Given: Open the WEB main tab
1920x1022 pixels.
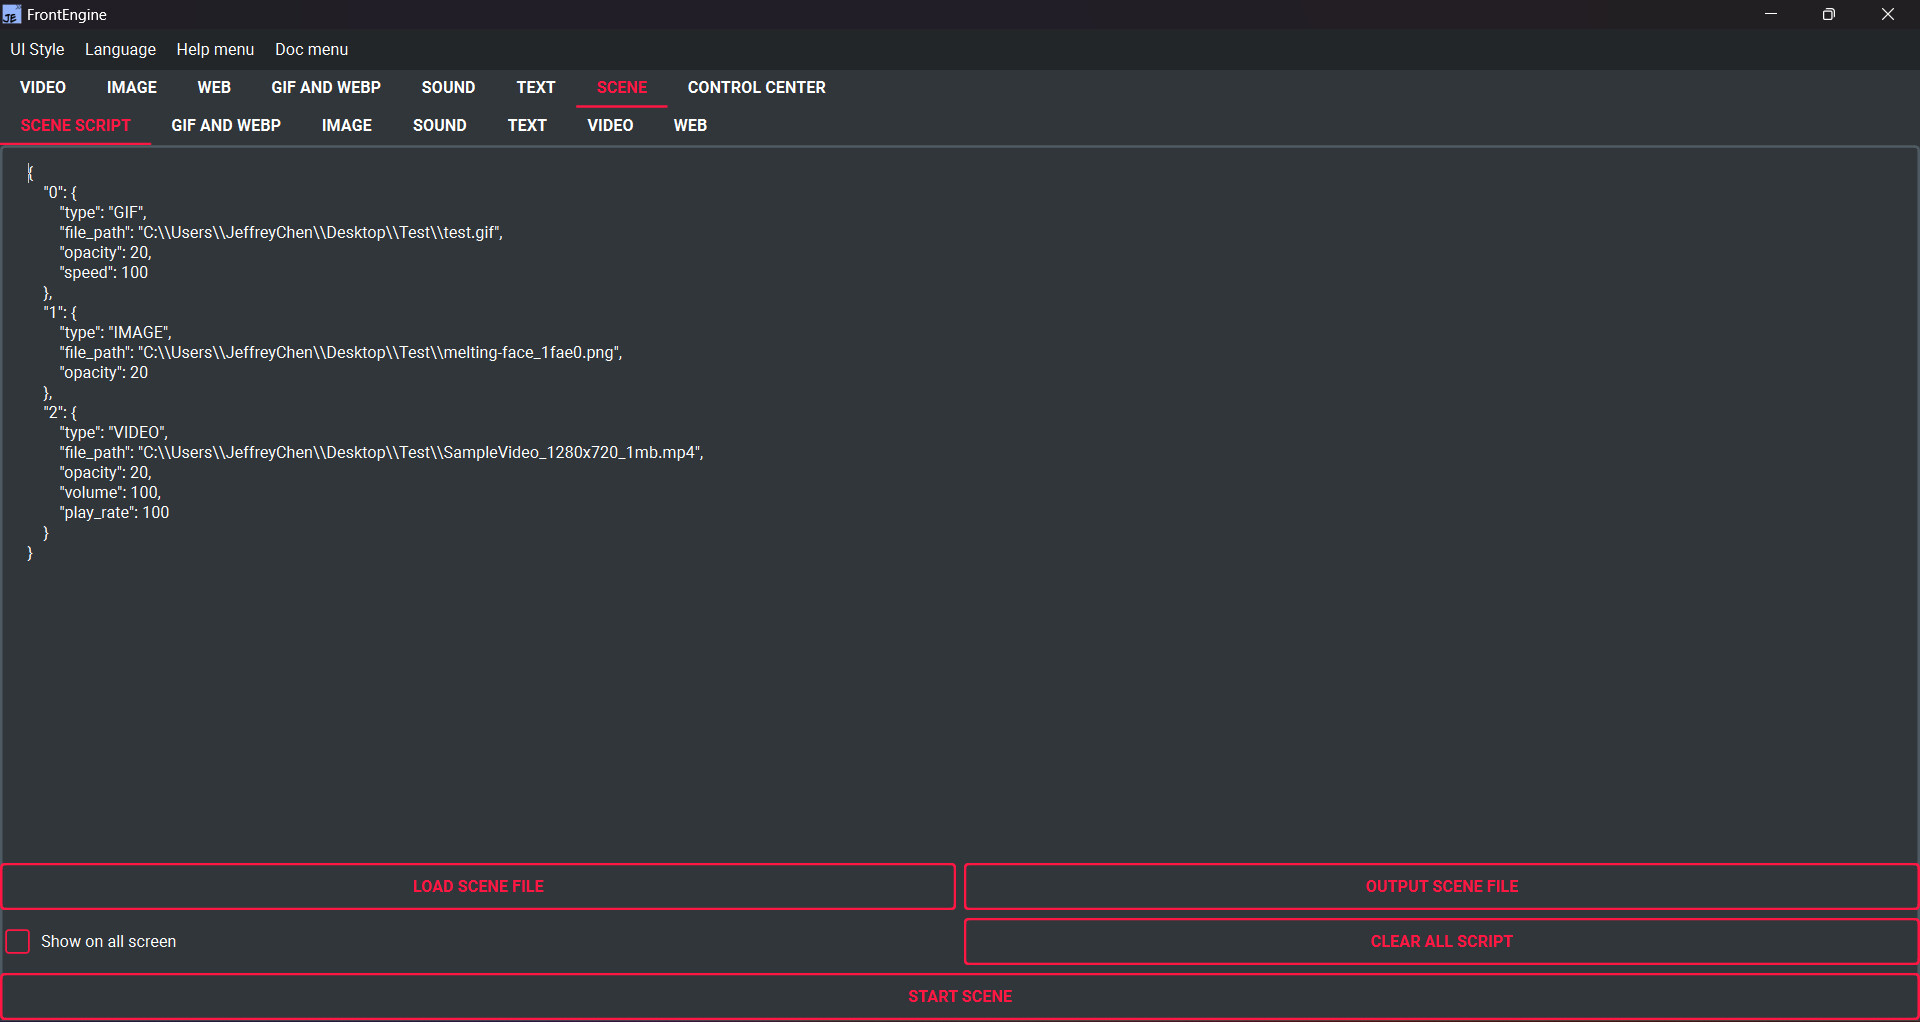Looking at the screenshot, I should pyautogui.click(x=214, y=87).
